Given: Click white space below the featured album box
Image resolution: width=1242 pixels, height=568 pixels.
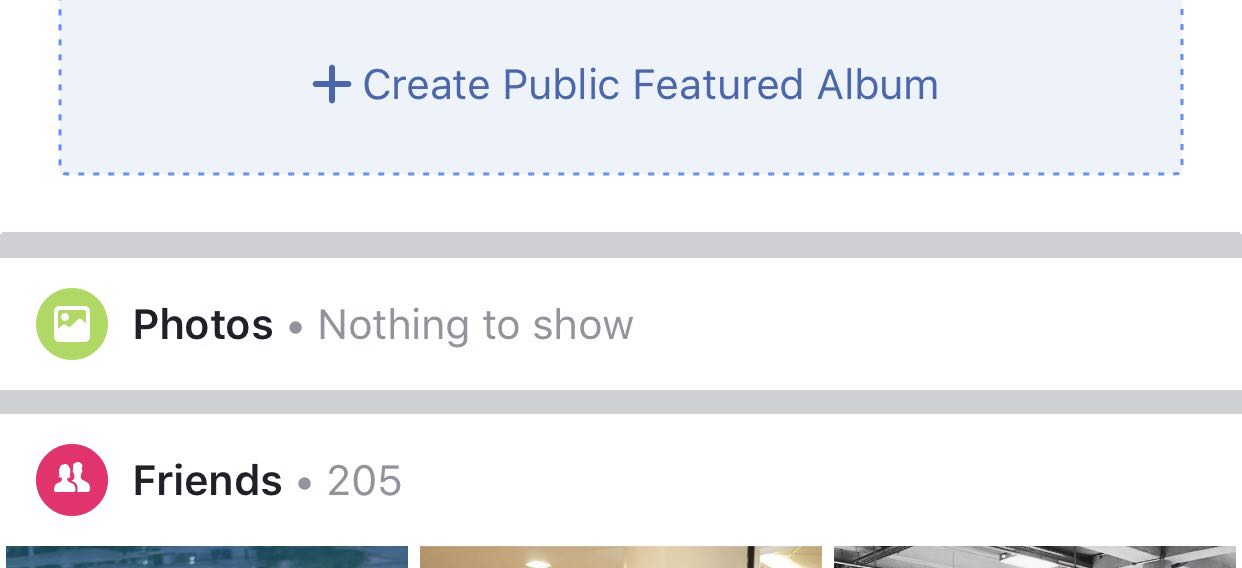Looking at the screenshot, I should pos(620,205).
